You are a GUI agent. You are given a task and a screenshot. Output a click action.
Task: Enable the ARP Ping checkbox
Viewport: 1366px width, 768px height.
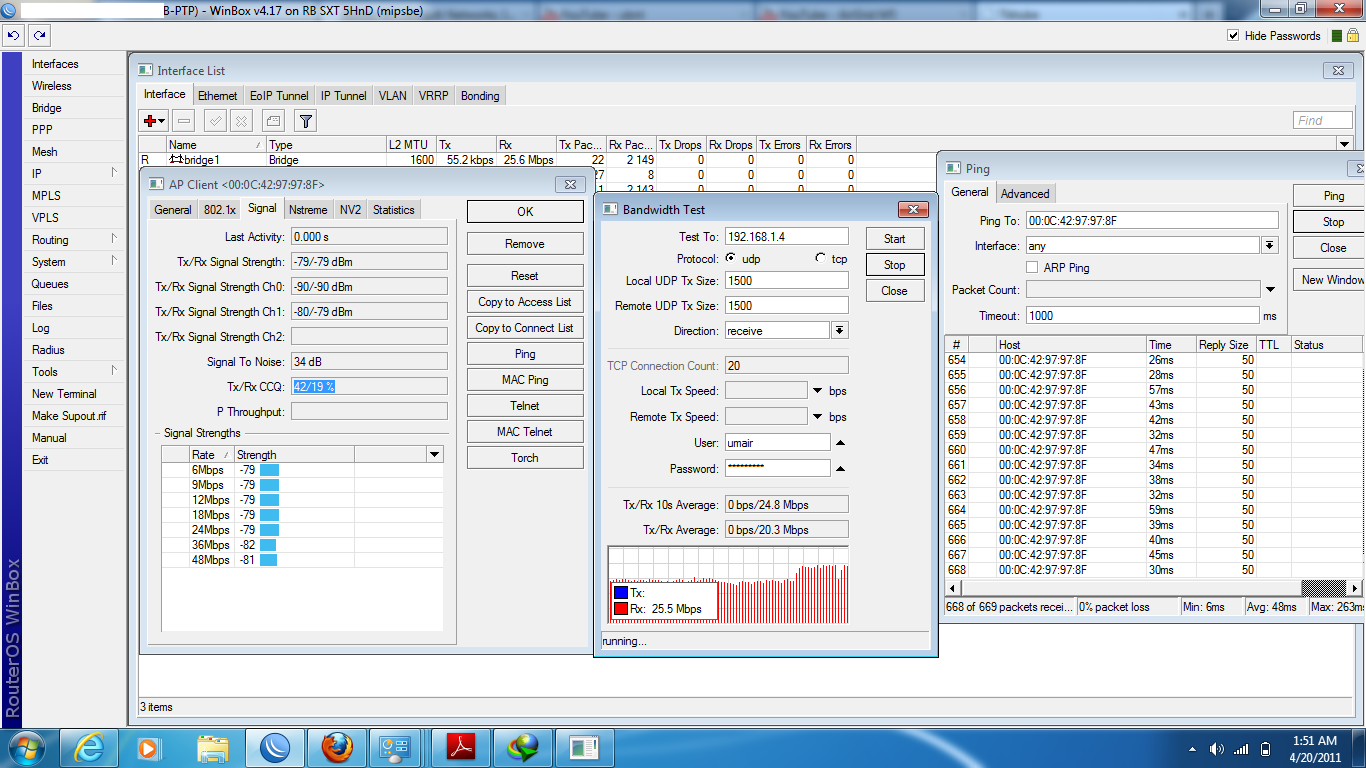click(1033, 268)
